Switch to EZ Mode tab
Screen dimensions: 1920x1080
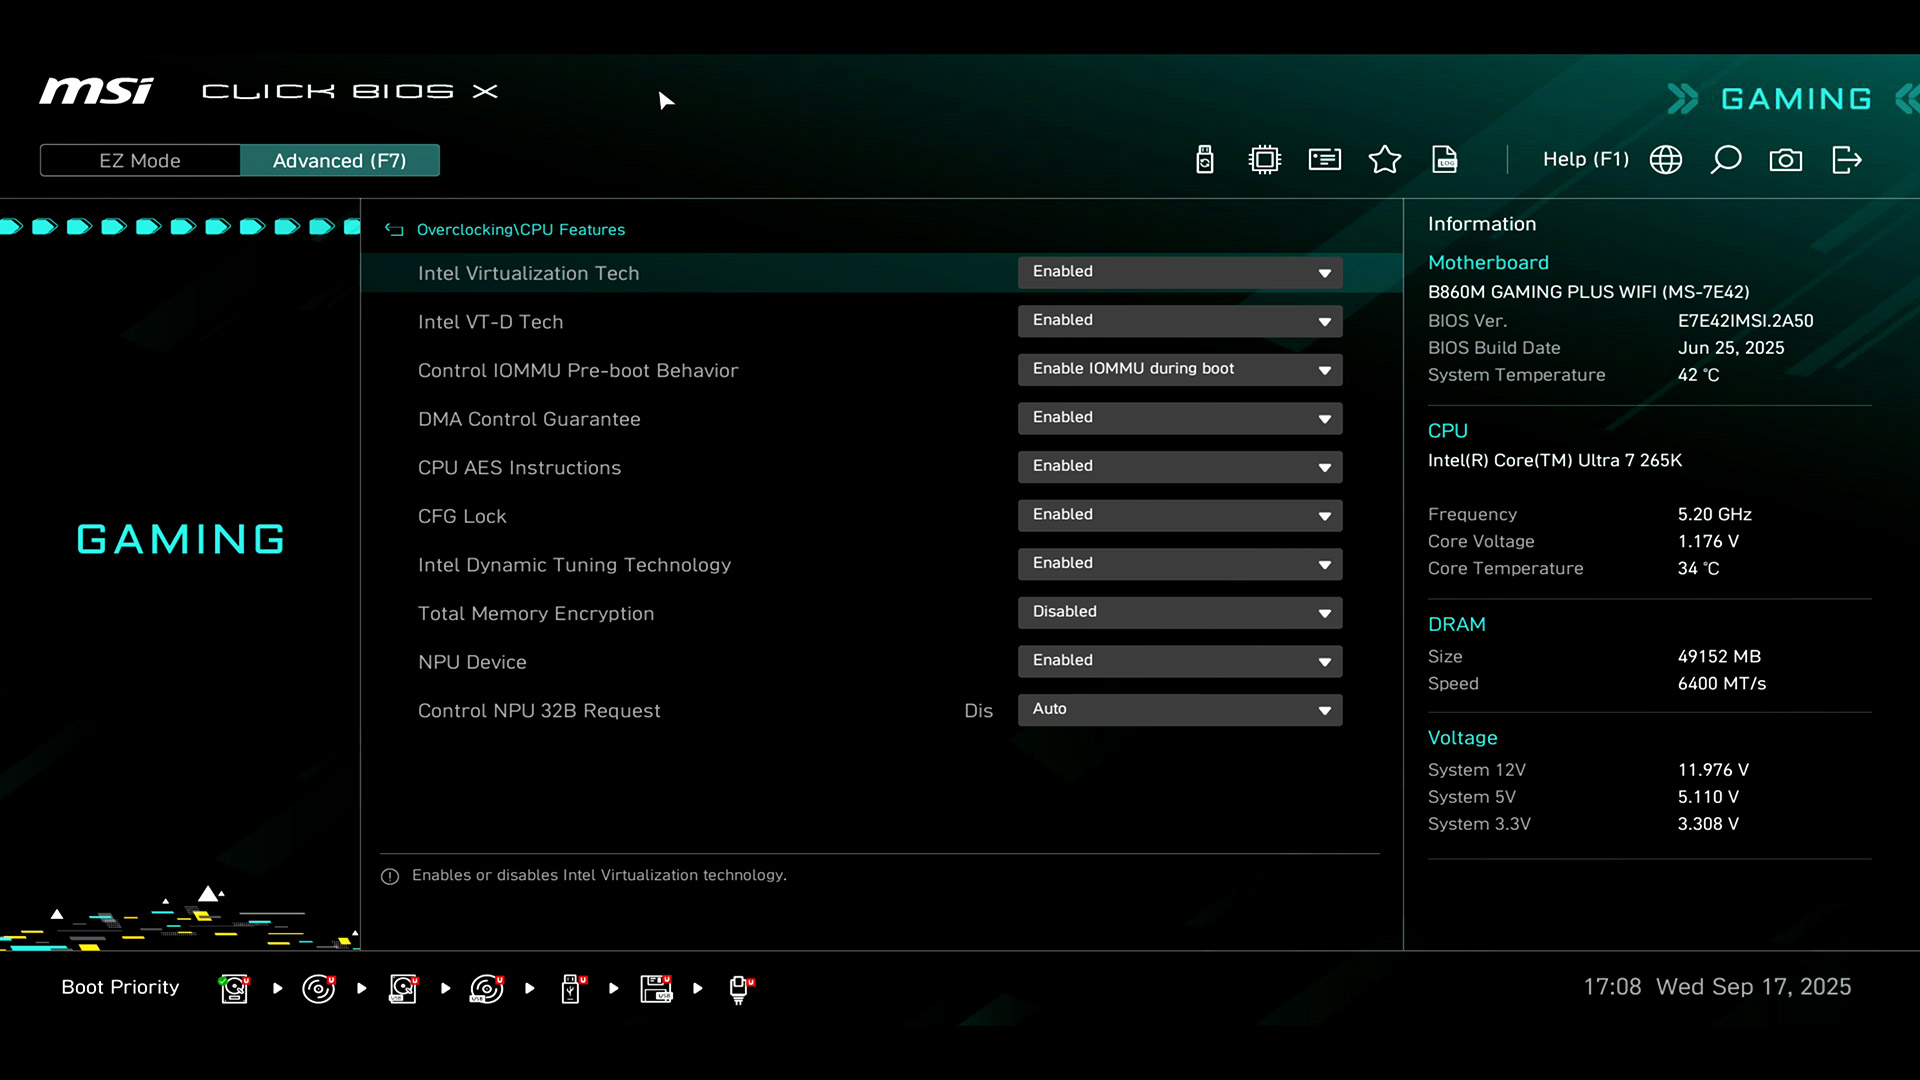[x=140, y=160]
